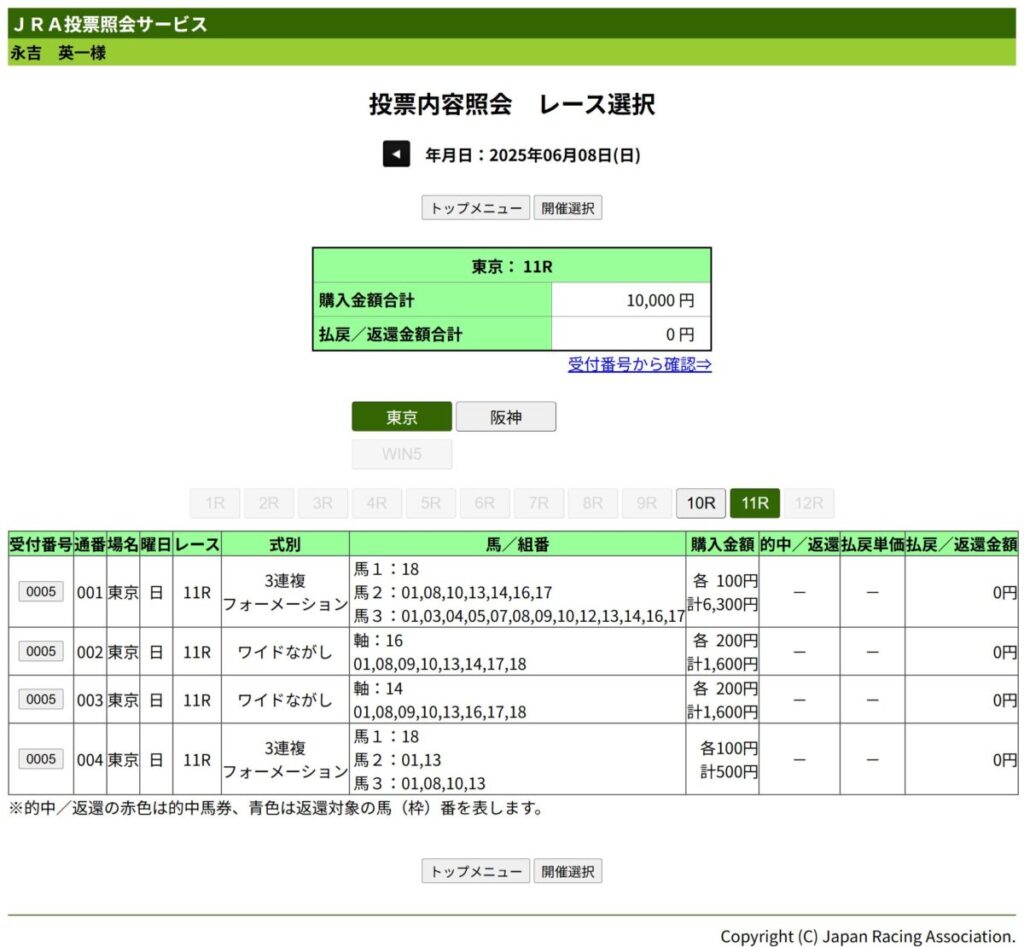This screenshot has height=947, width=1024.
Task: Open receipt 0005 for ticket 003
Action: click(x=41, y=699)
